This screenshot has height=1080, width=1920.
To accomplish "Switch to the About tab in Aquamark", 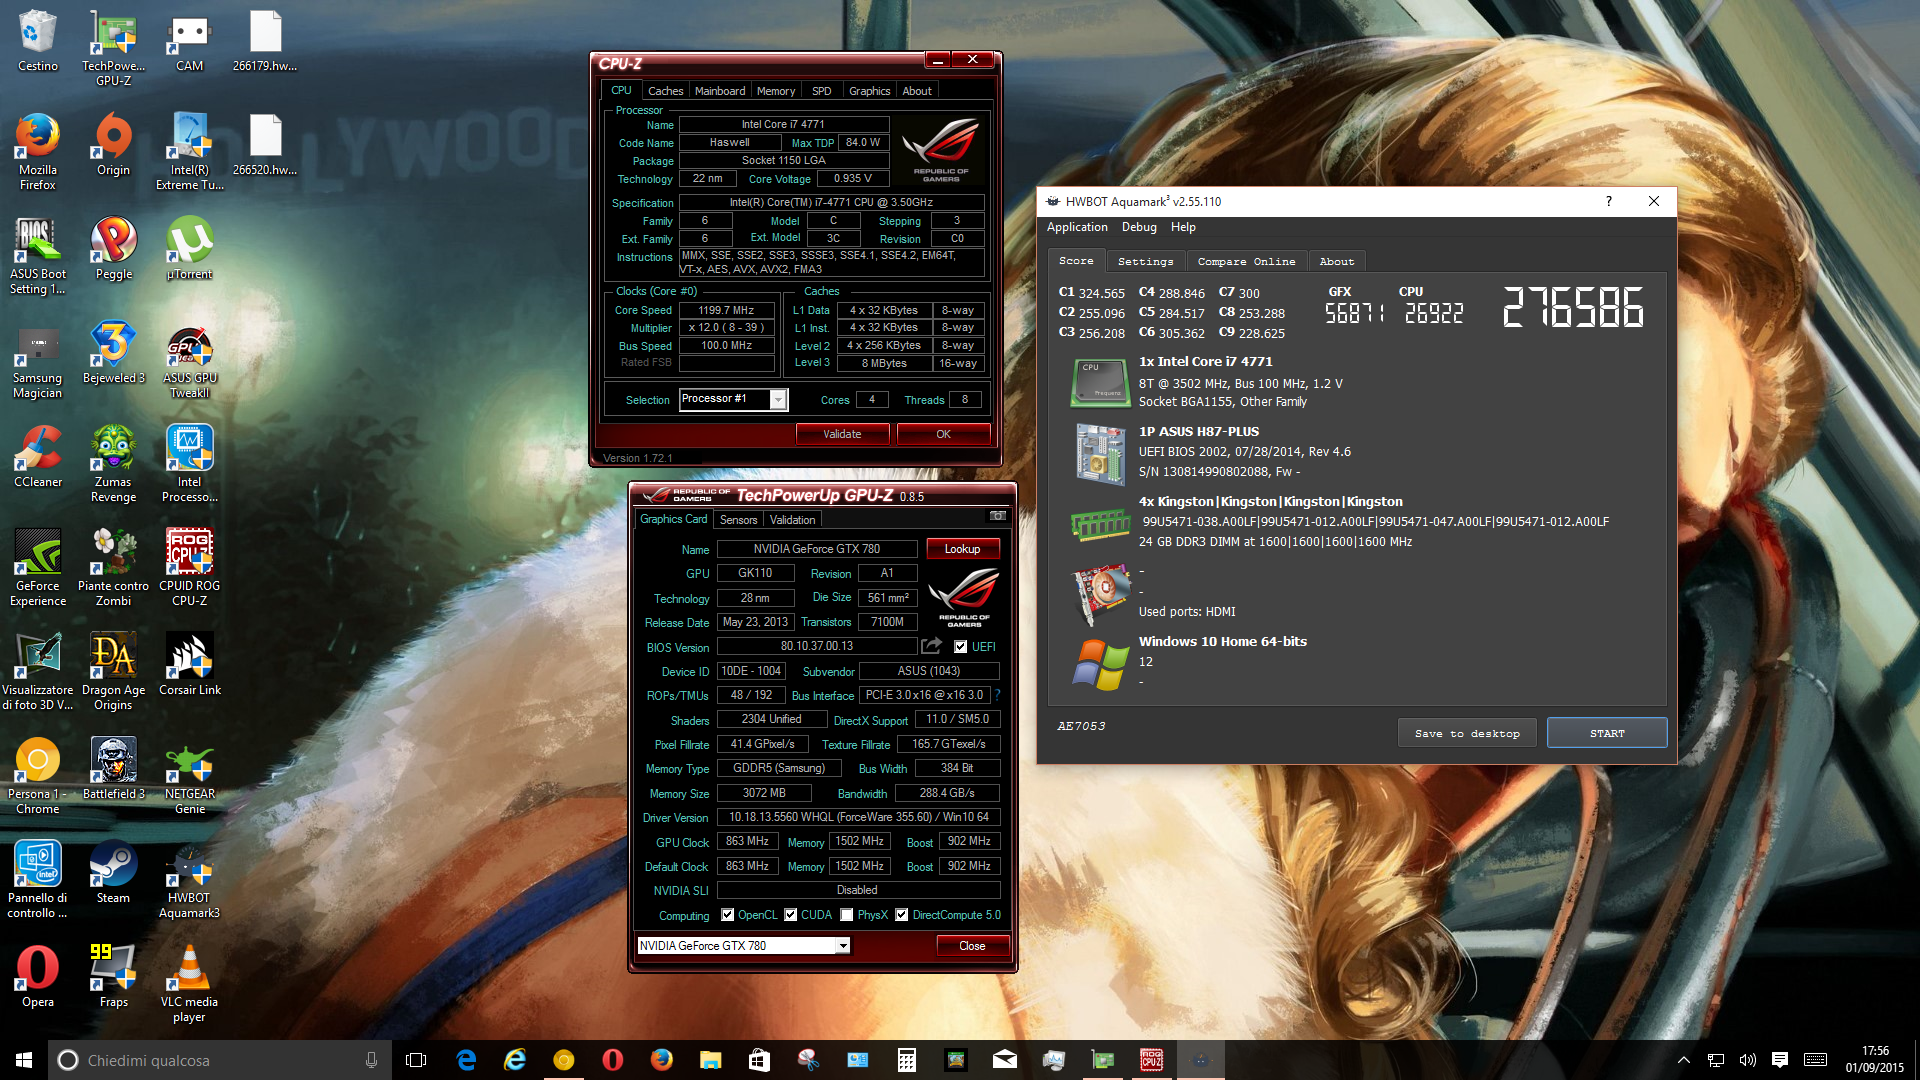I will point(1336,262).
